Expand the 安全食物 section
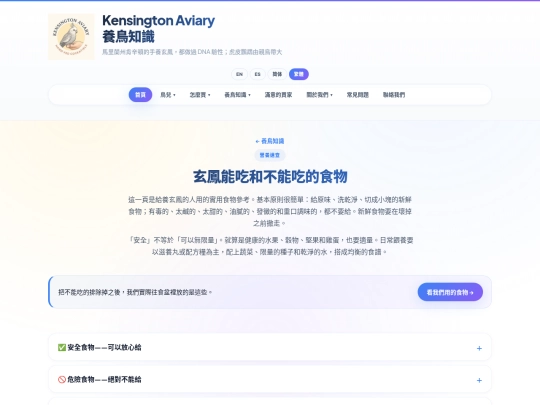Viewport: 540px width, 405px height. [270, 347]
